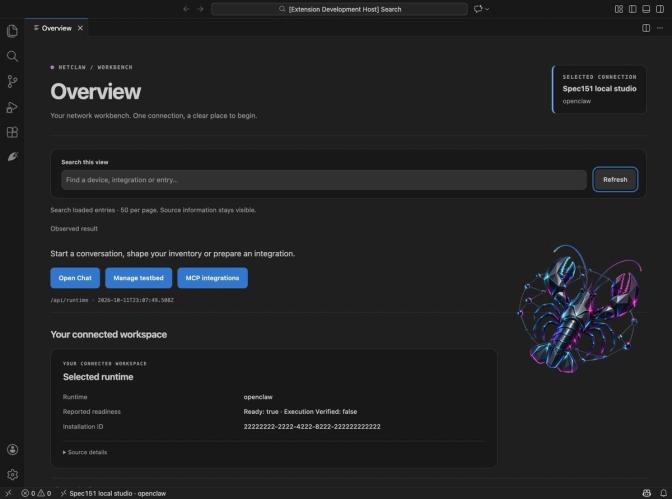
Task: Open the Explorer files icon in the activity bar
Action: [12, 31]
